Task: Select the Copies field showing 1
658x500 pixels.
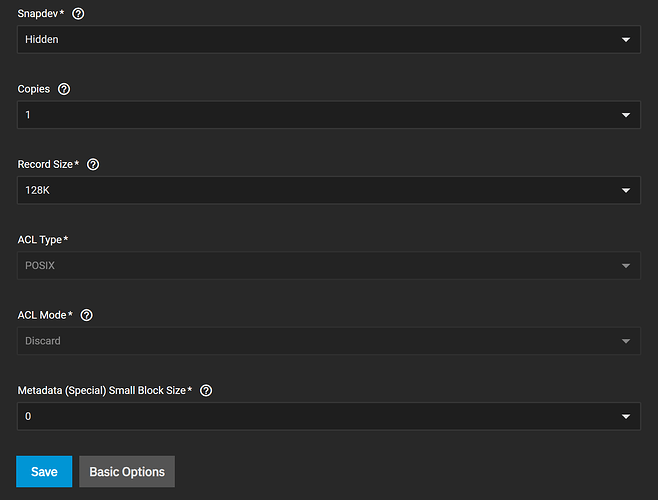Action: [x=329, y=115]
